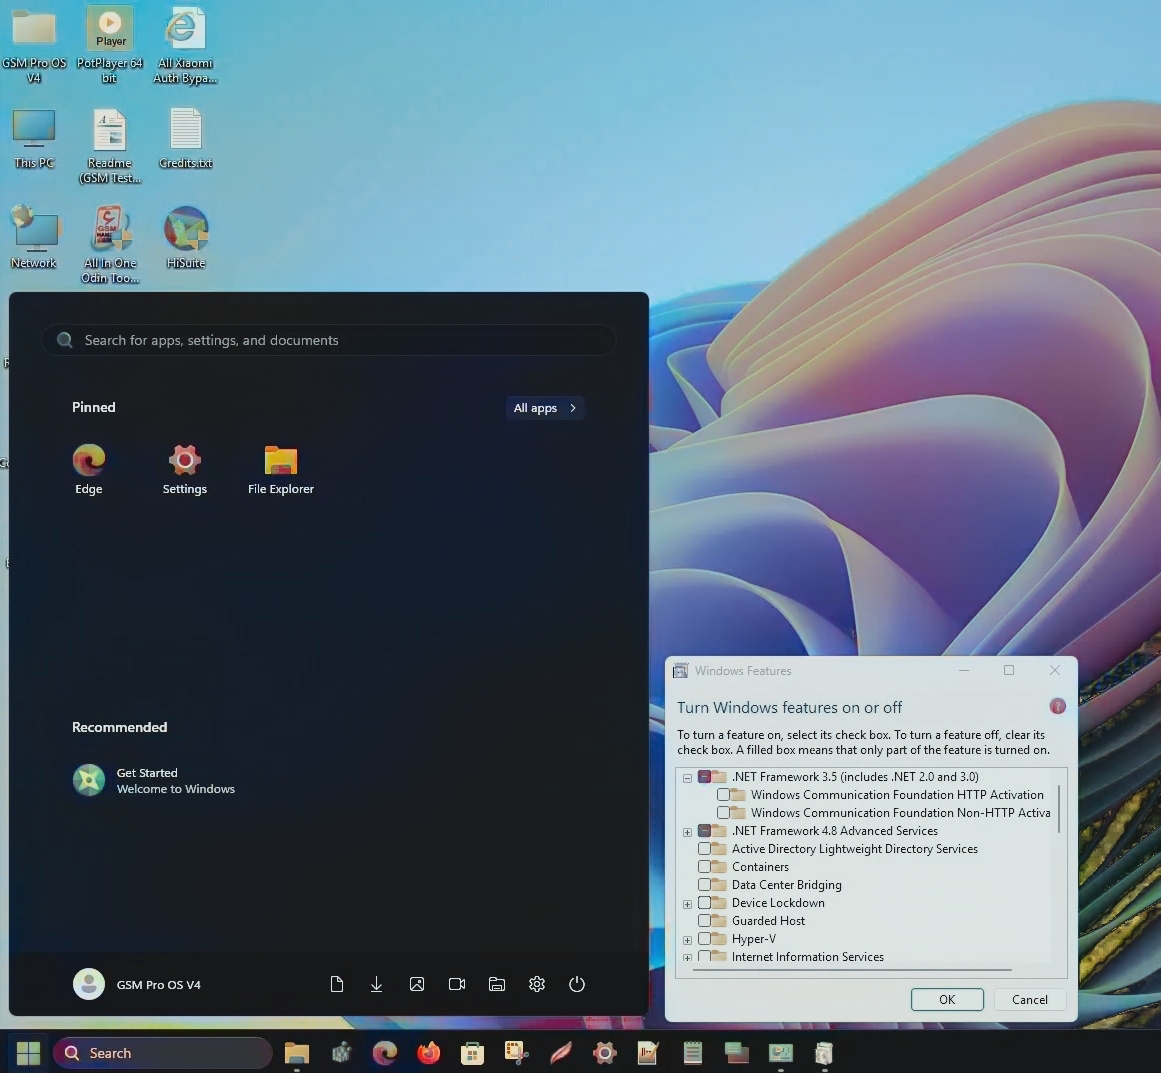Select Network desktop icon
Screen dimensions: 1161x1073
[x=34, y=237]
